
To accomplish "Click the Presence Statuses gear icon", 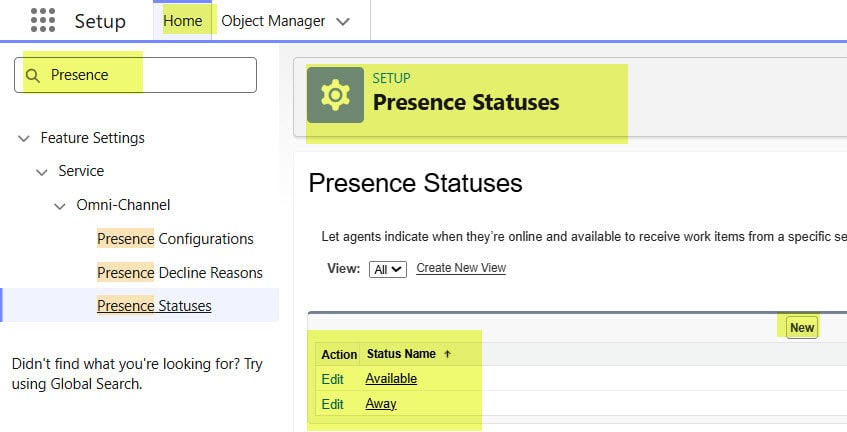I will (x=335, y=95).
